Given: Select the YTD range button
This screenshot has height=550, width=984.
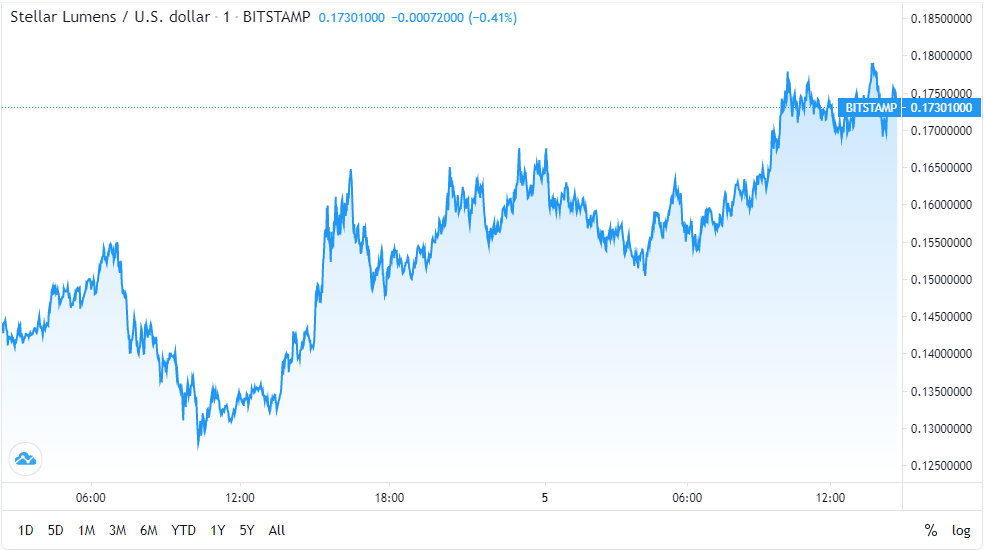Looking at the screenshot, I should click(x=183, y=530).
